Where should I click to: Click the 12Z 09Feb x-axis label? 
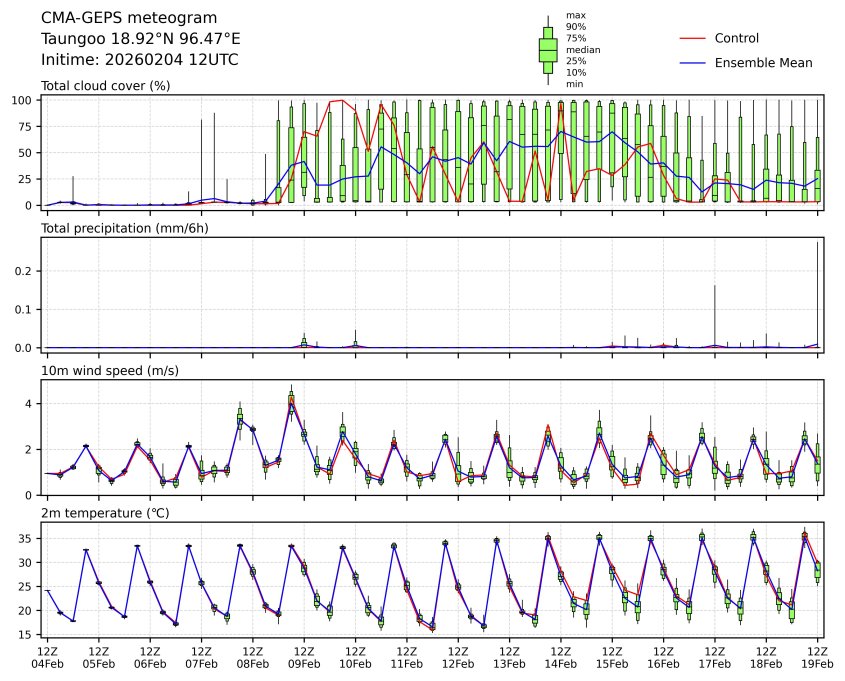[x=303, y=657]
